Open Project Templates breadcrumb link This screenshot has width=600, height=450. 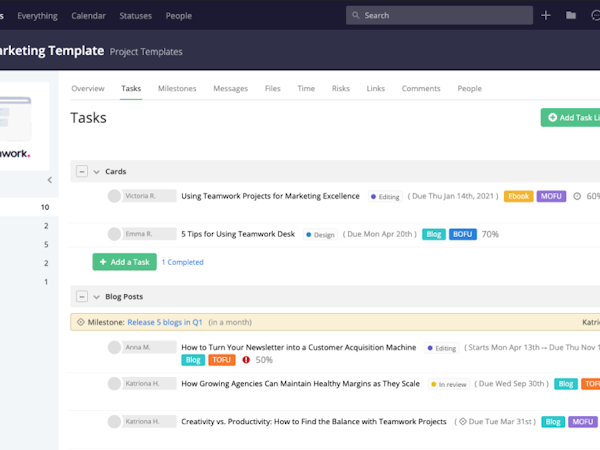click(146, 52)
